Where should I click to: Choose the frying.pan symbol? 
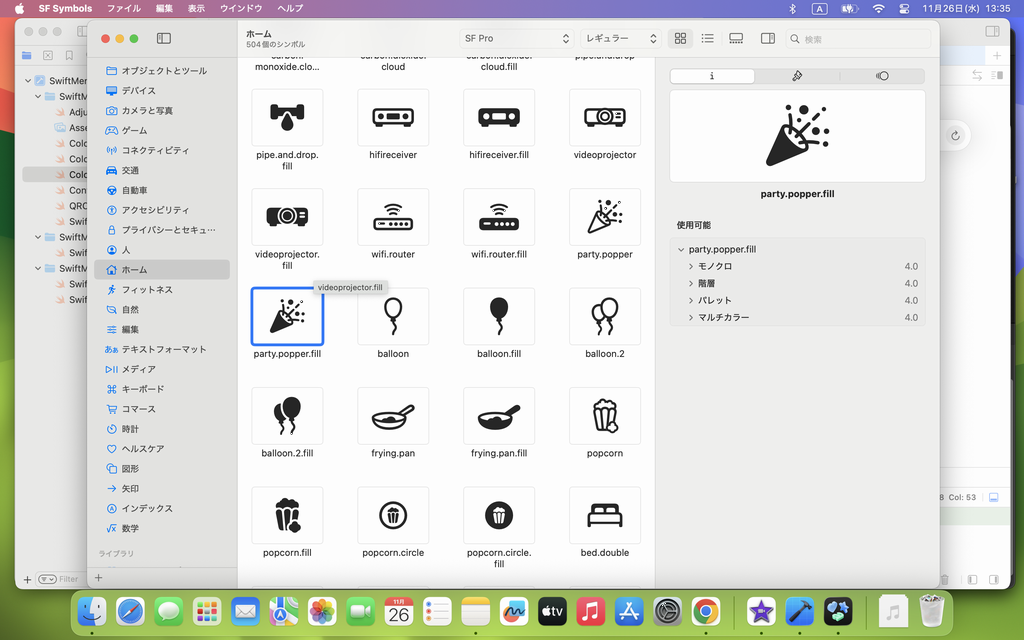pos(393,416)
